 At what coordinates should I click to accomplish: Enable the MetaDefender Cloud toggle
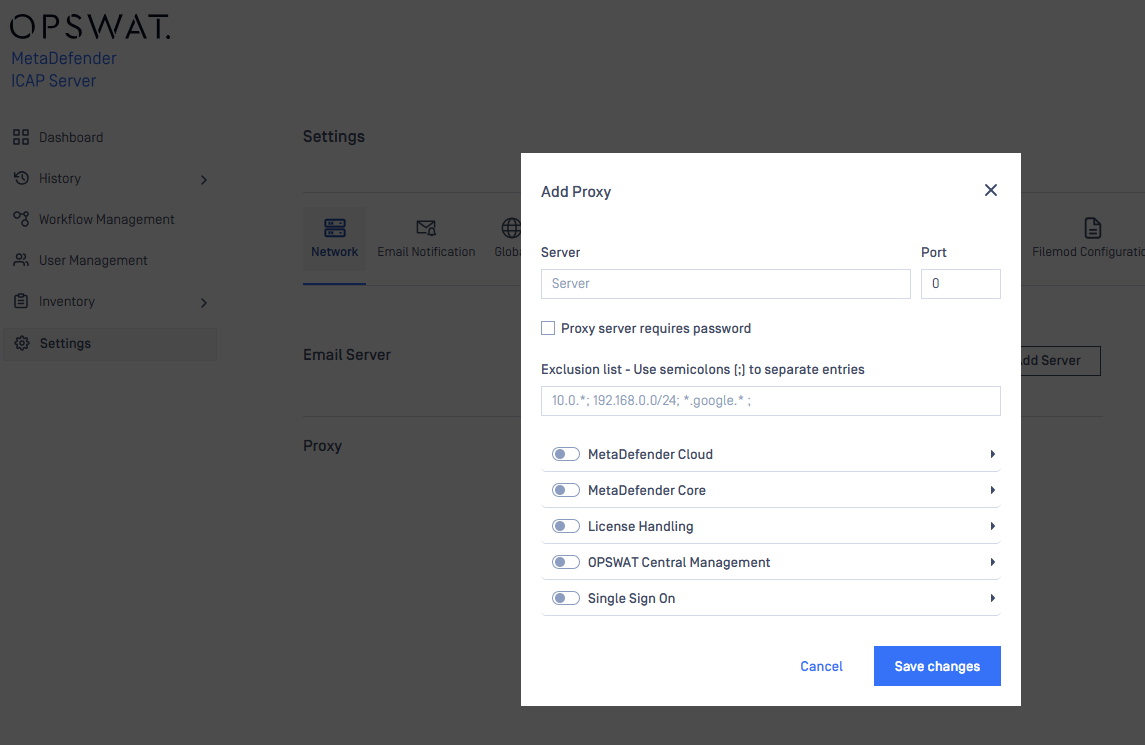[565, 454]
